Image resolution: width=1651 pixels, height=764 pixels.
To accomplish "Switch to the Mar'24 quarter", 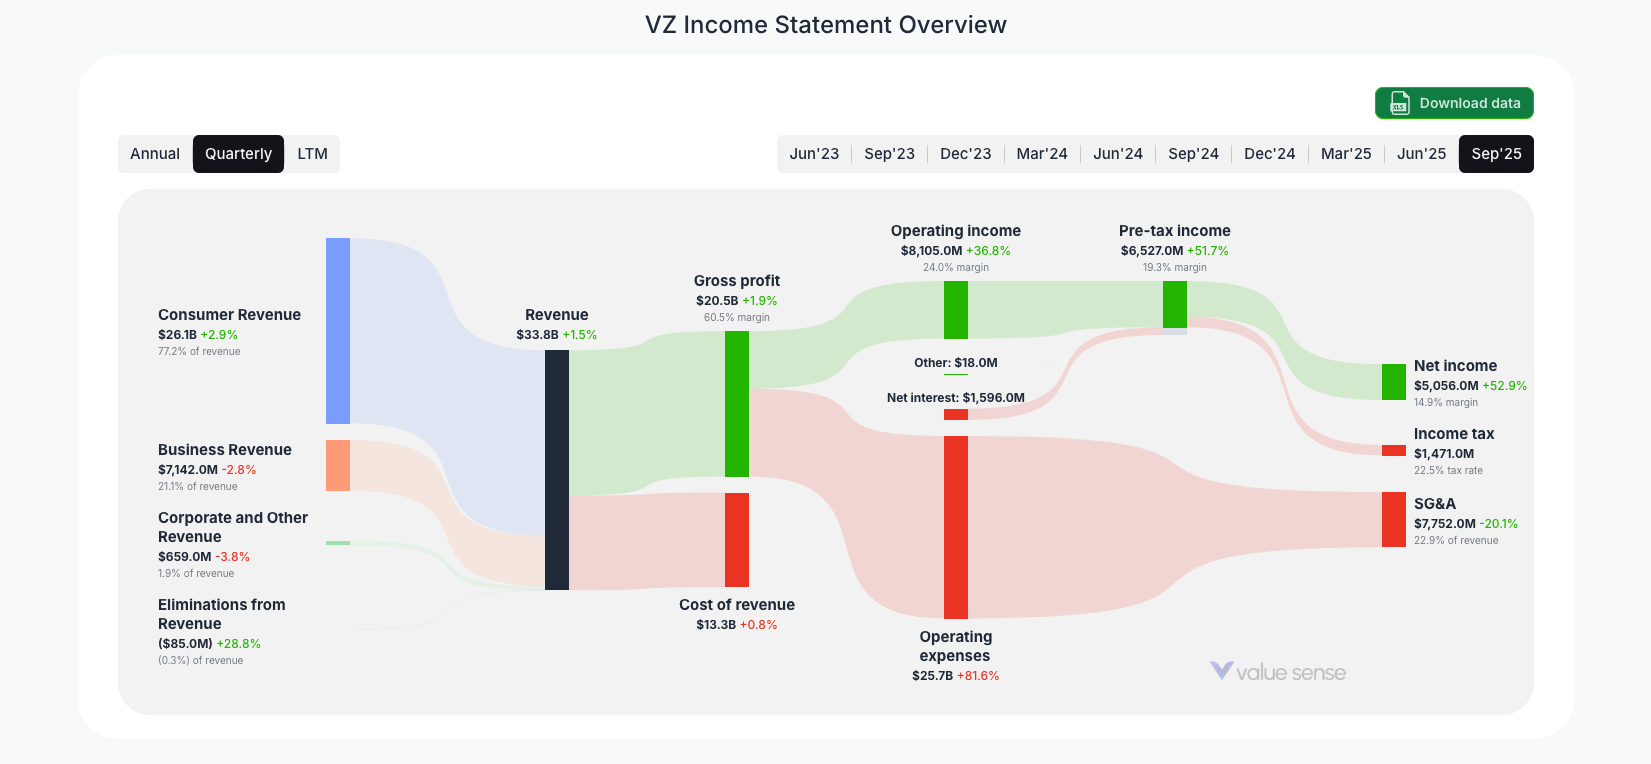I will [x=1042, y=153].
